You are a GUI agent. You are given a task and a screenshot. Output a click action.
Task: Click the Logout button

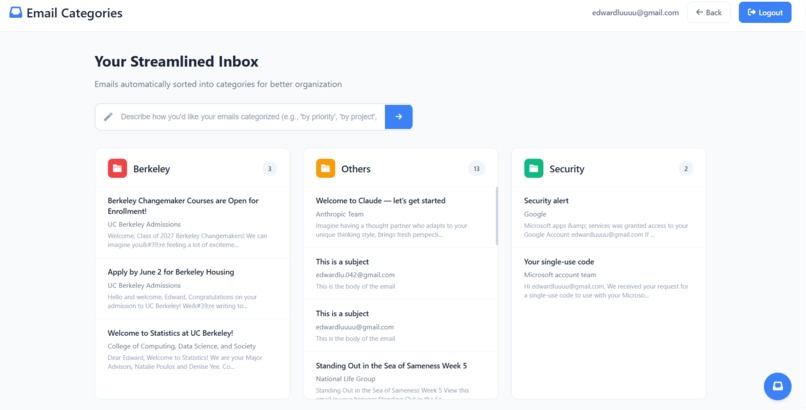coord(765,12)
